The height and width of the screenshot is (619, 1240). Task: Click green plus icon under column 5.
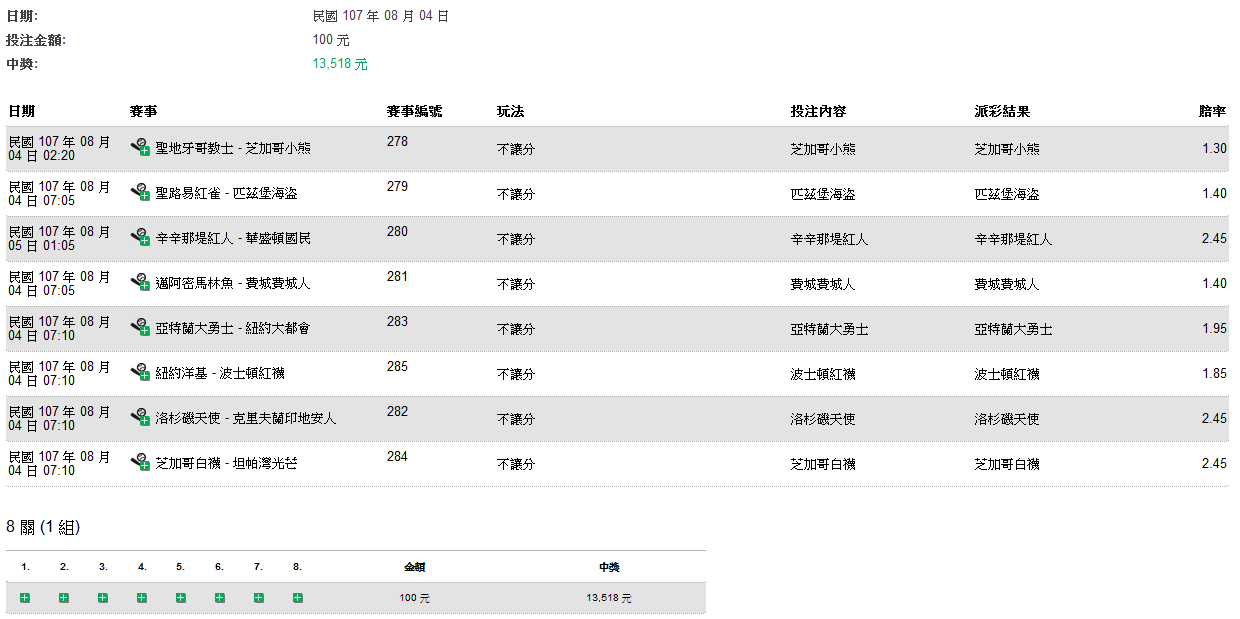pos(181,598)
